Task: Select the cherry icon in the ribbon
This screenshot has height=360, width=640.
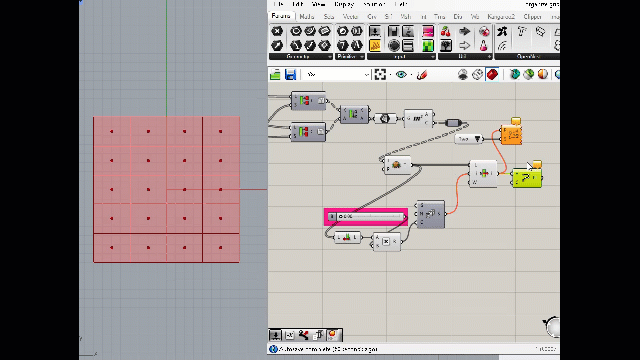Action: pyautogui.click(x=446, y=31)
